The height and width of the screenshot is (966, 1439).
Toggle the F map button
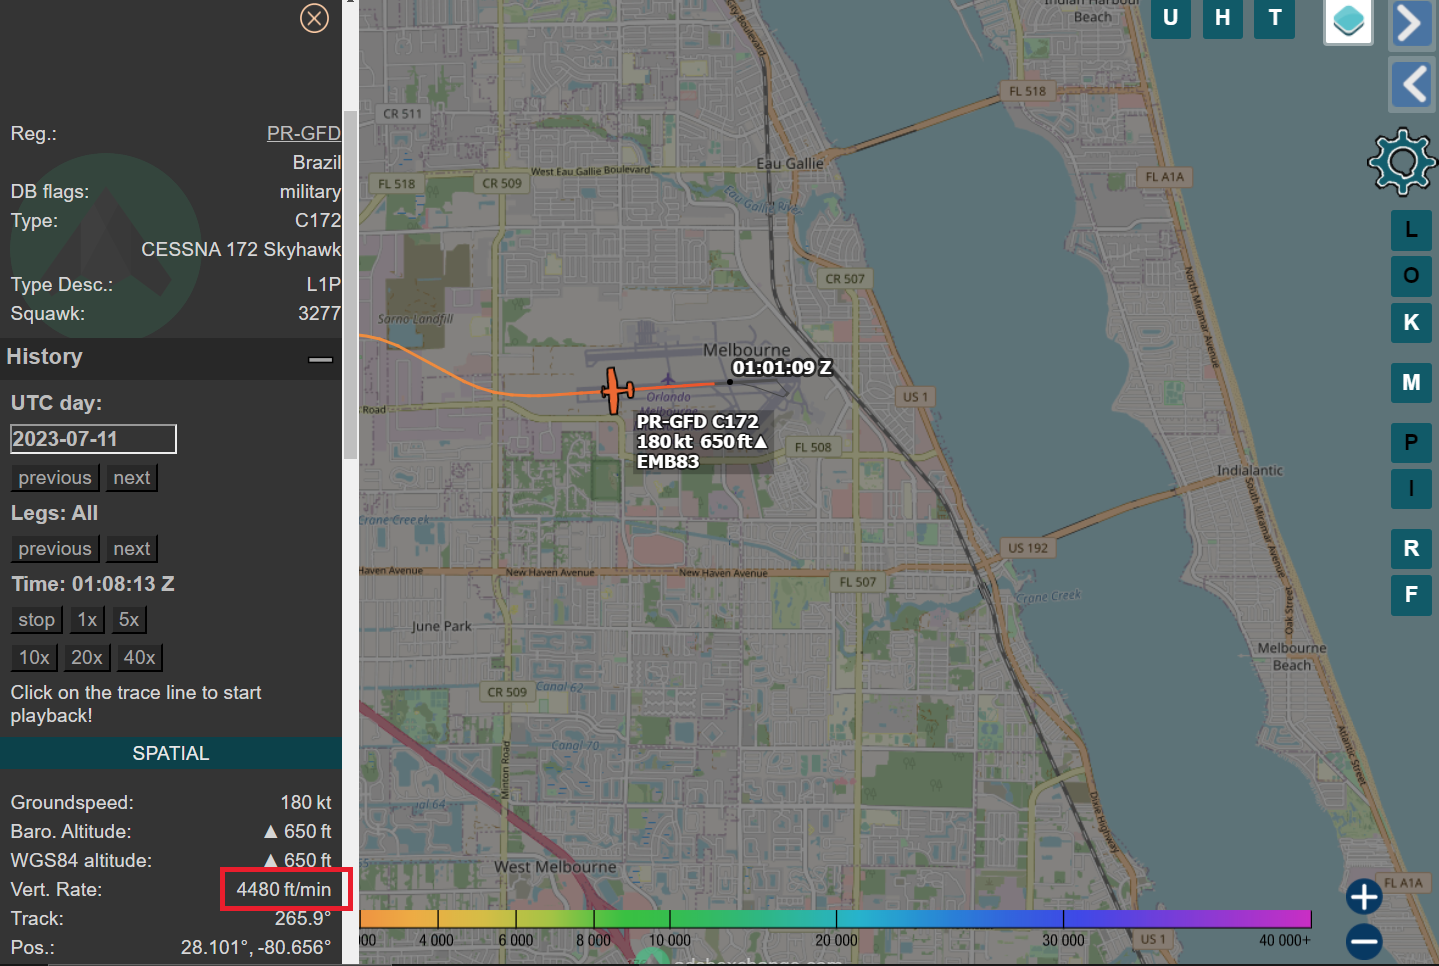point(1411,595)
